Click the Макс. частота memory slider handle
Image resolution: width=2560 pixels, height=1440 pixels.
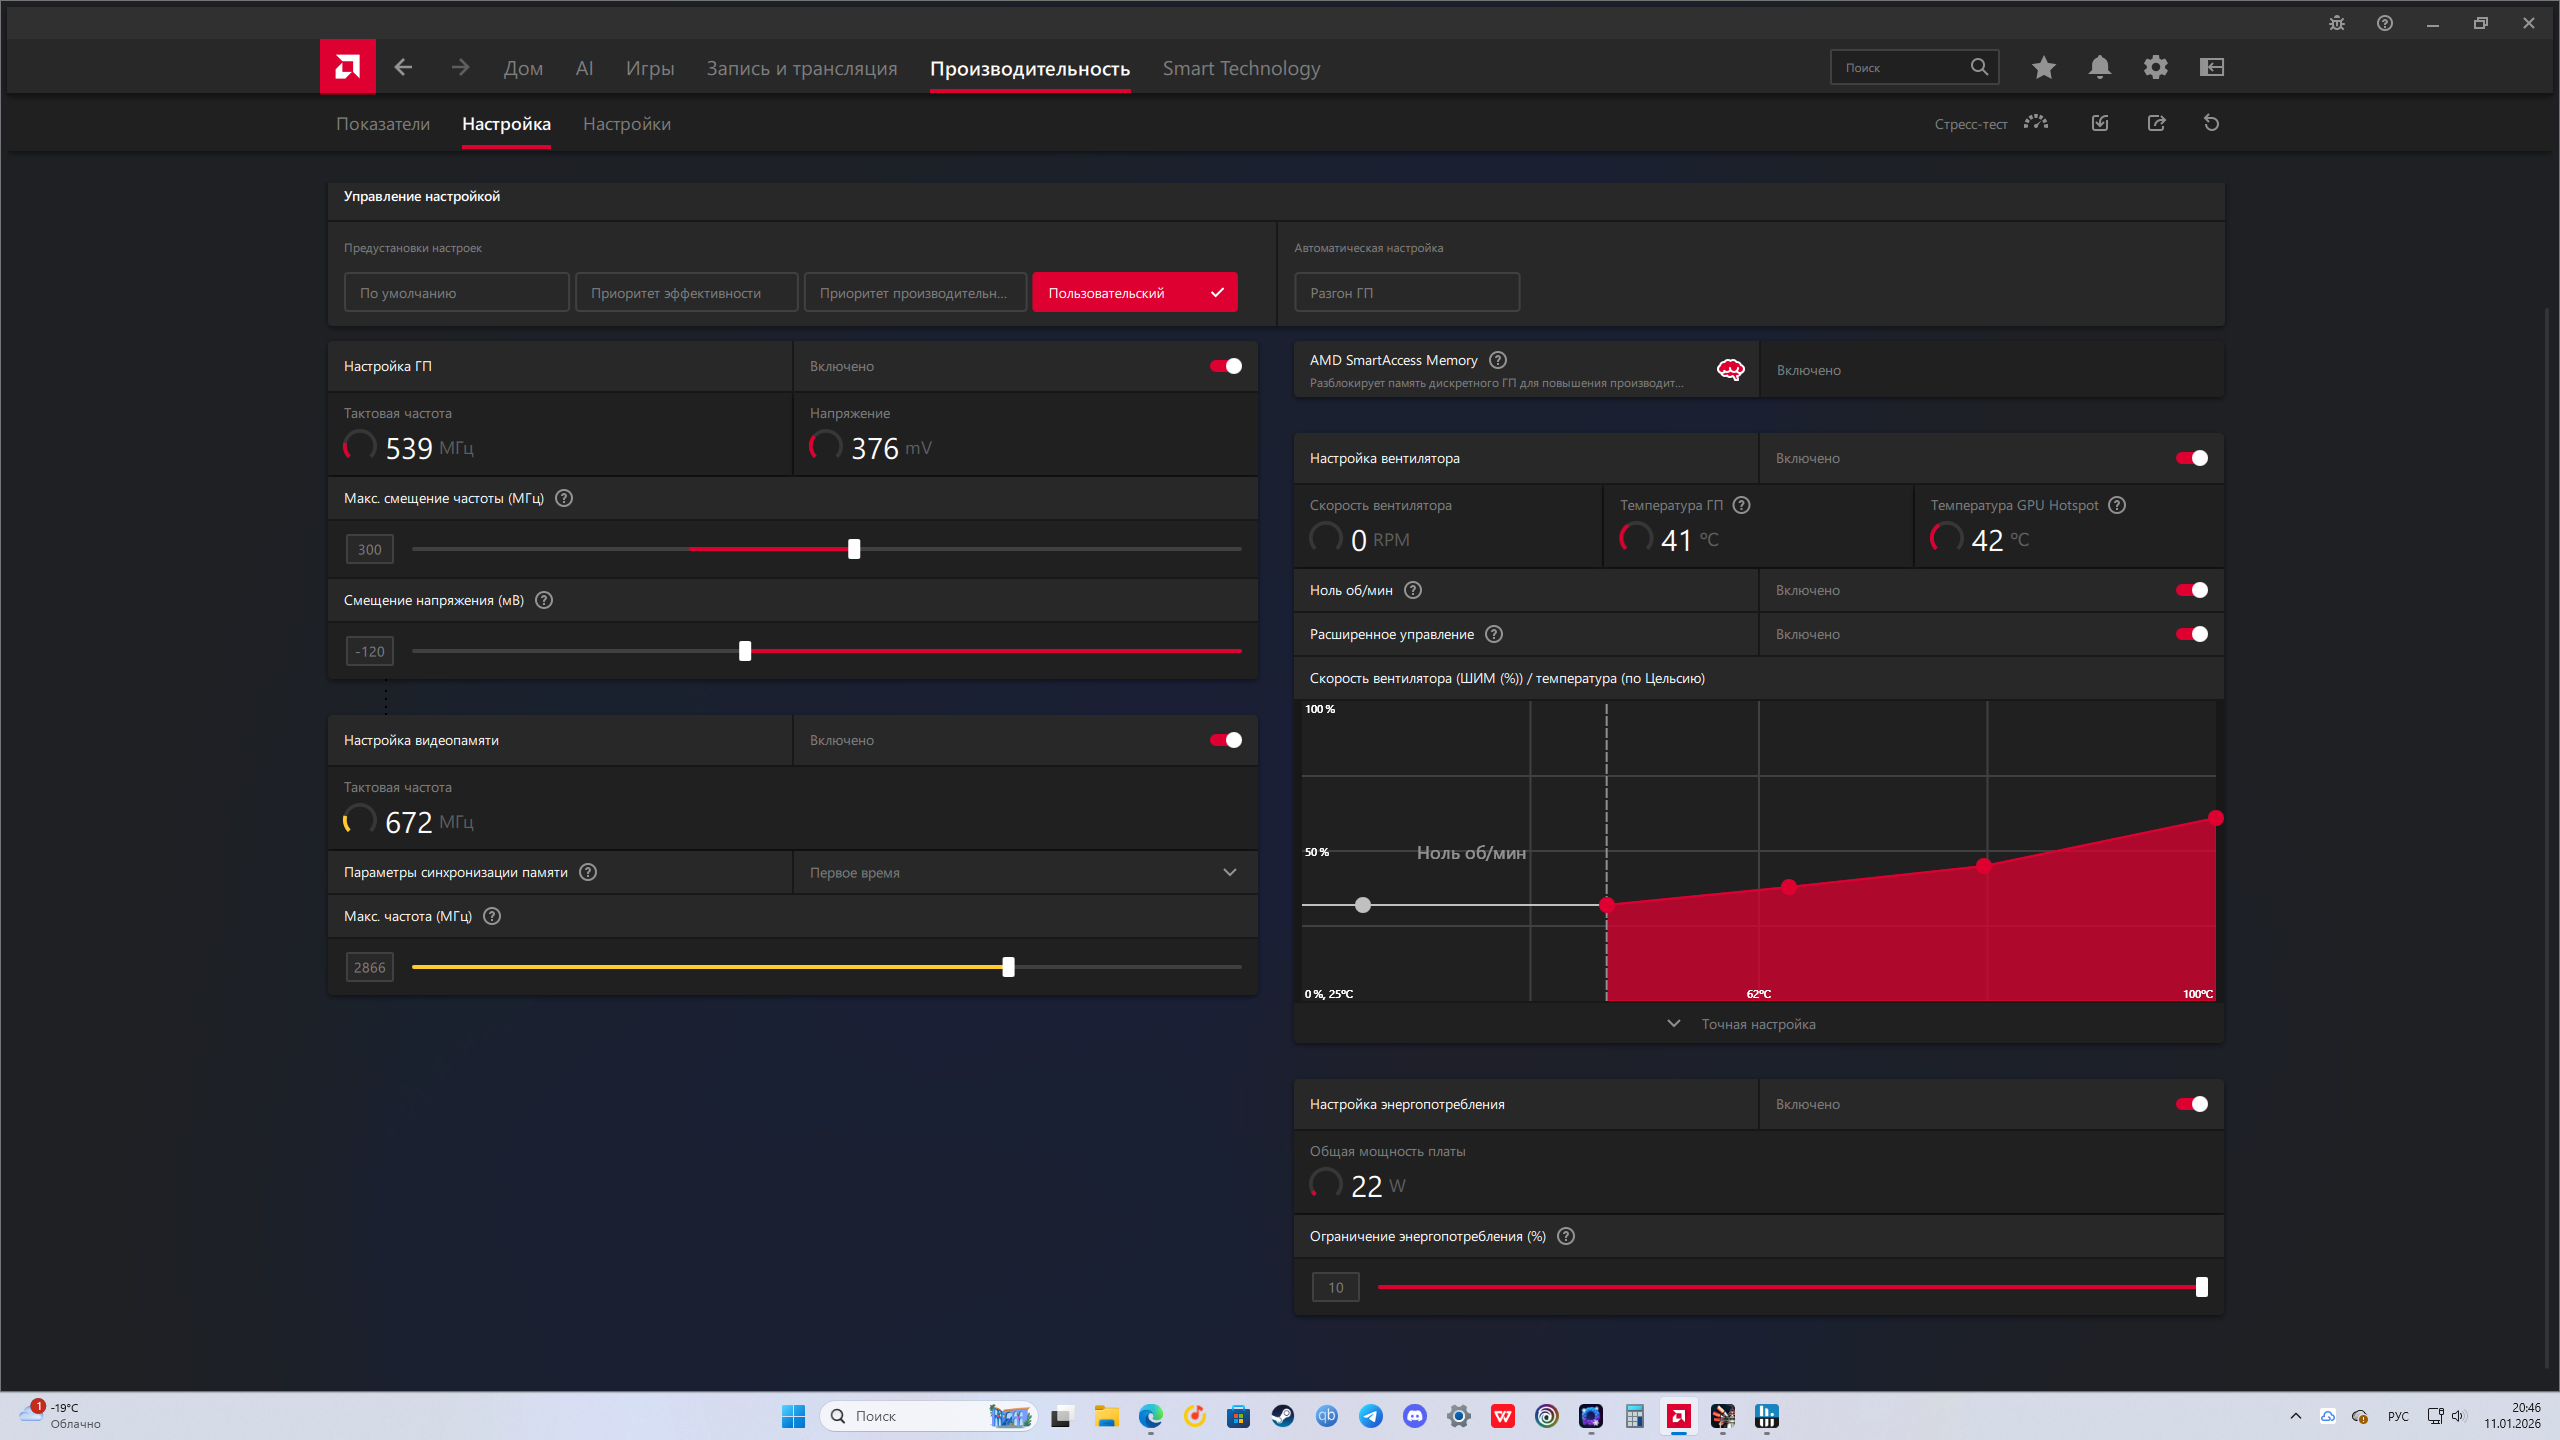(1008, 967)
